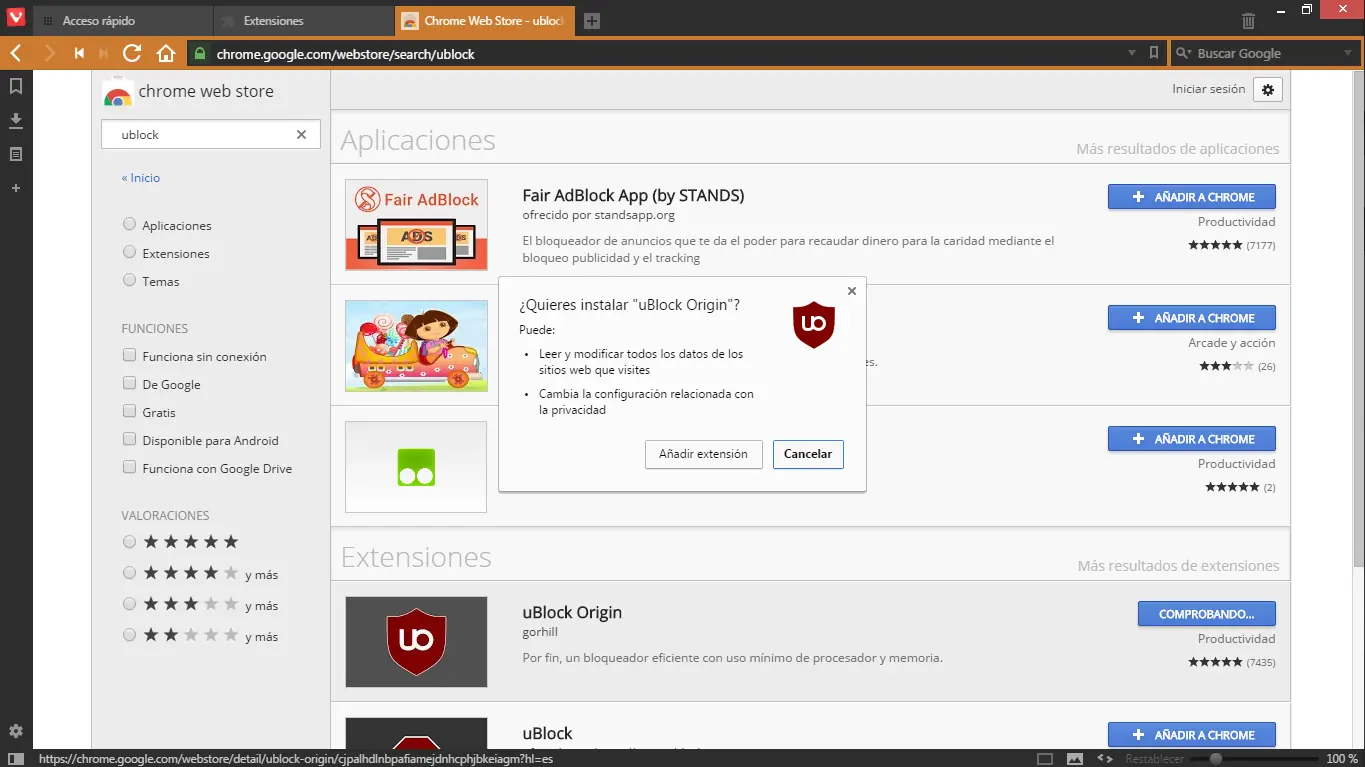Open Vivaldi settings gear in sidebar

coord(16,731)
